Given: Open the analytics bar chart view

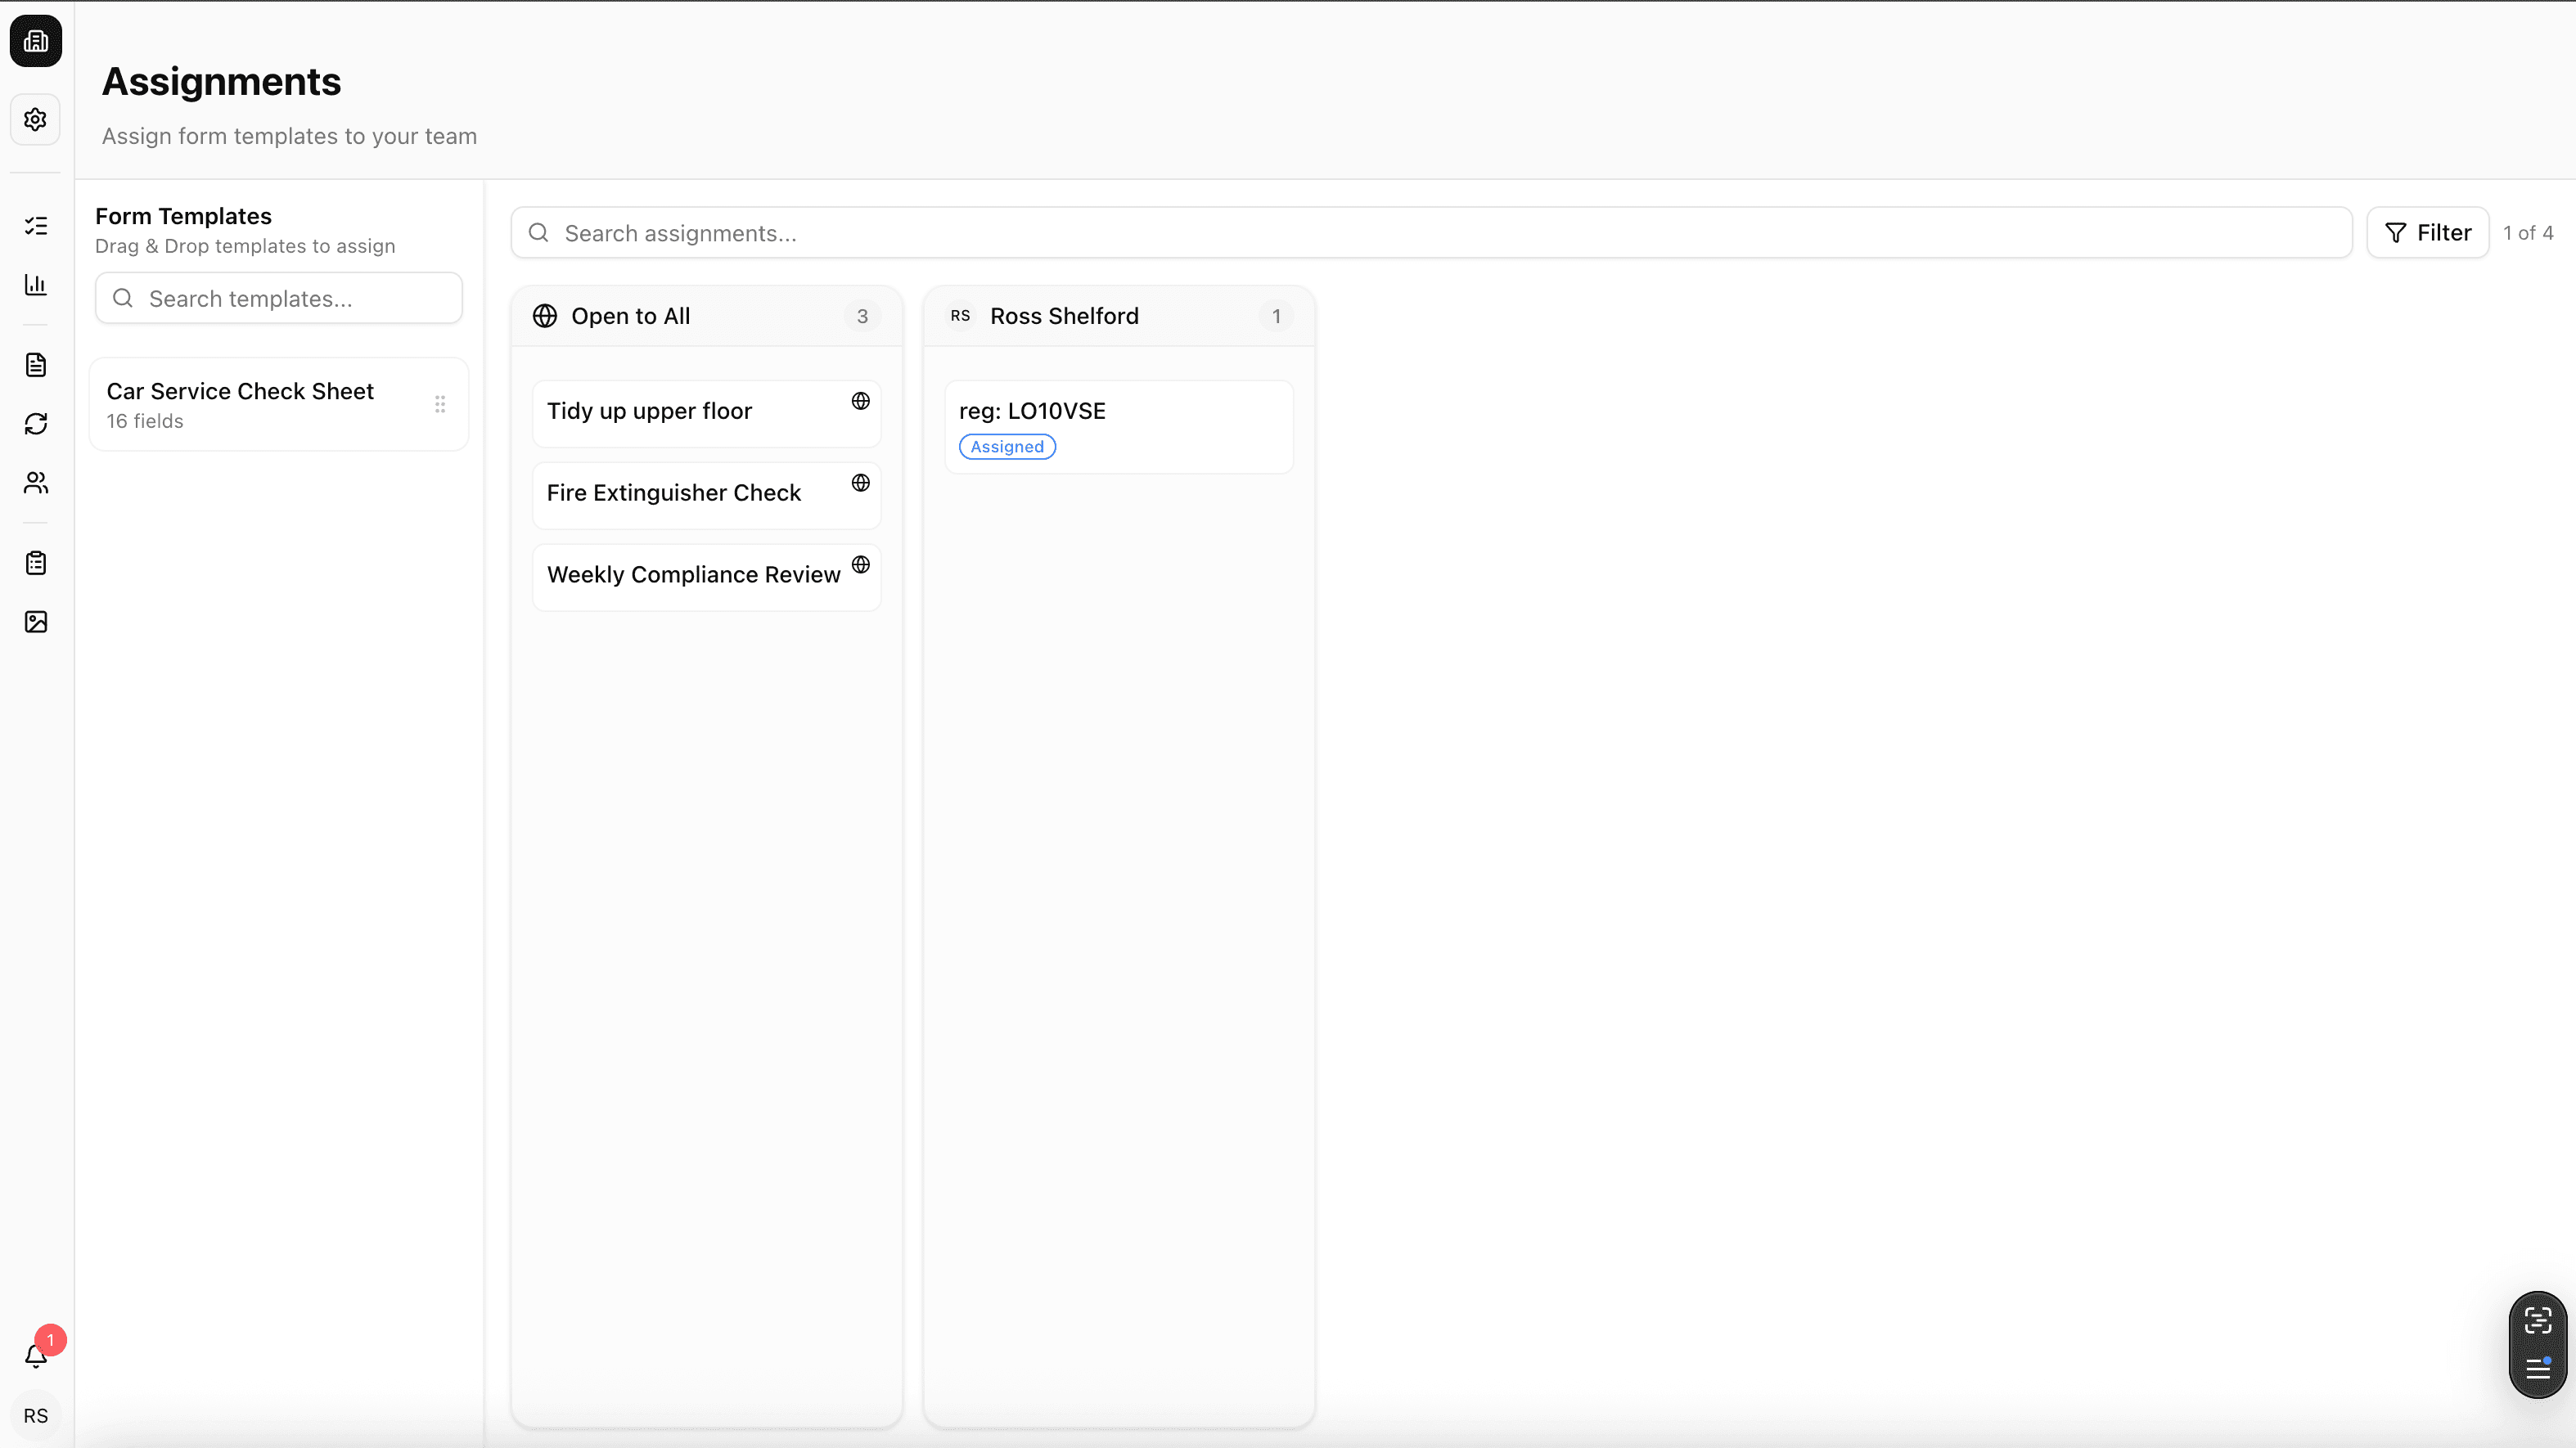Looking at the screenshot, I should click(x=36, y=285).
